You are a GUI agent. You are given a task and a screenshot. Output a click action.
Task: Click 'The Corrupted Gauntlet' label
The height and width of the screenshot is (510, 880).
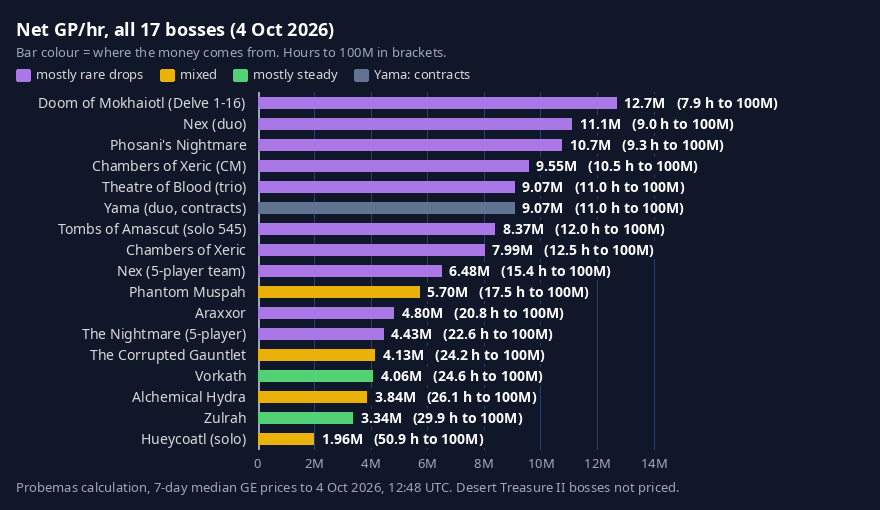point(168,355)
